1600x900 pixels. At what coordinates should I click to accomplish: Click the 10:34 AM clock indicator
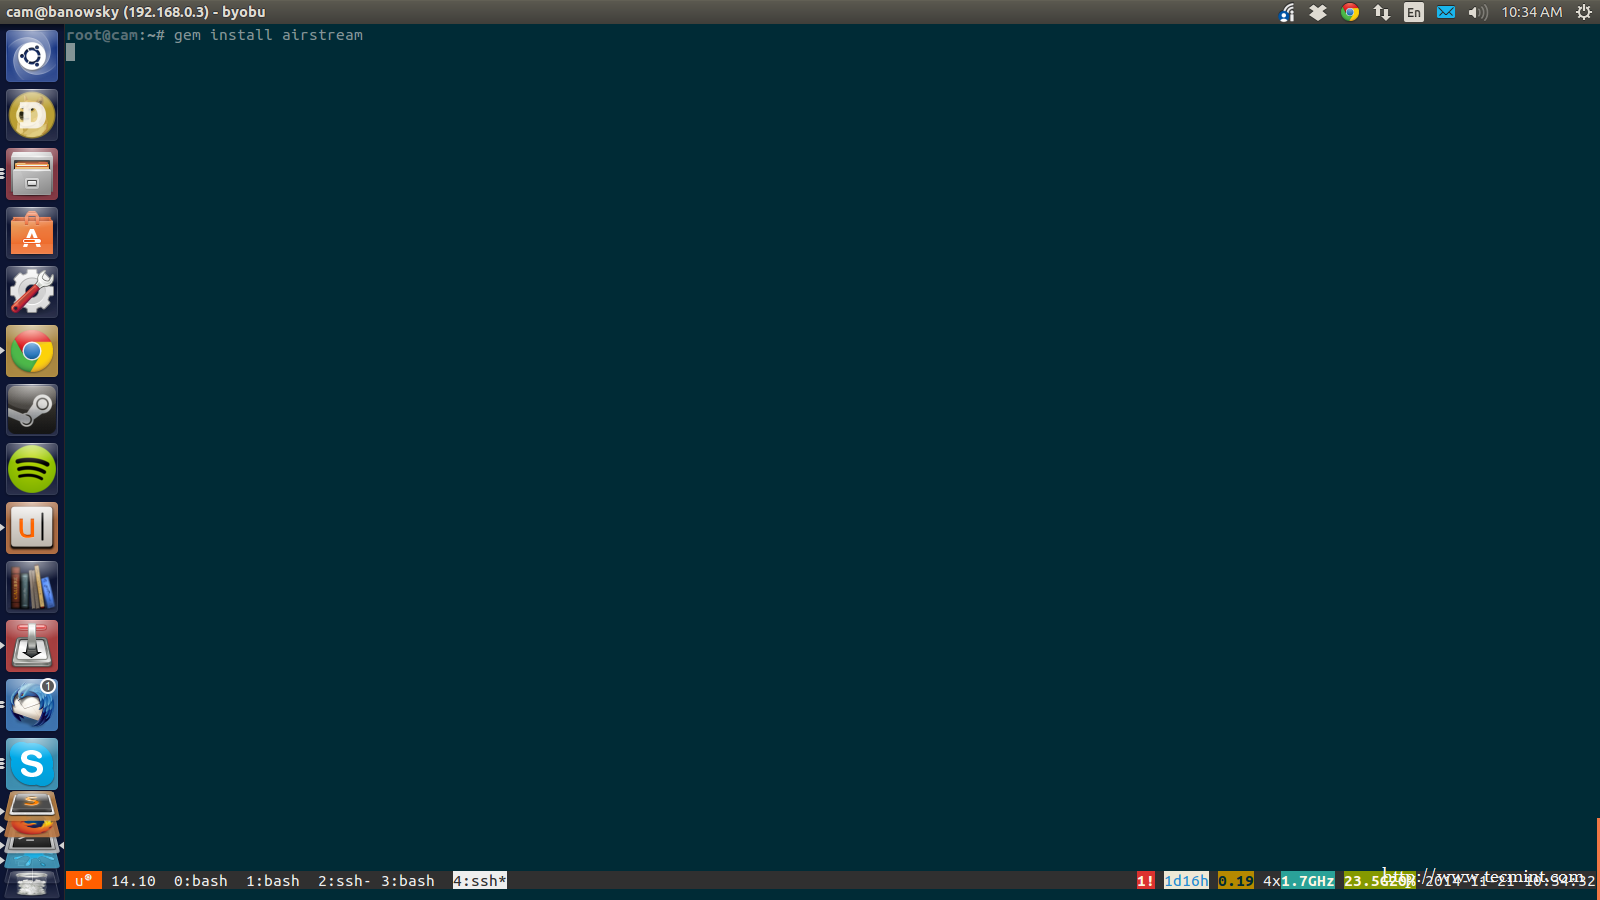pyautogui.click(x=1531, y=12)
